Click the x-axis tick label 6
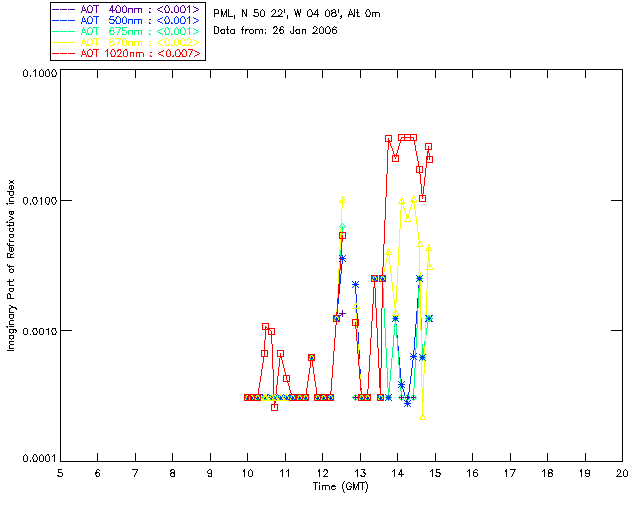Image resolution: width=640 pixels, height=512 pixels. coord(98,473)
